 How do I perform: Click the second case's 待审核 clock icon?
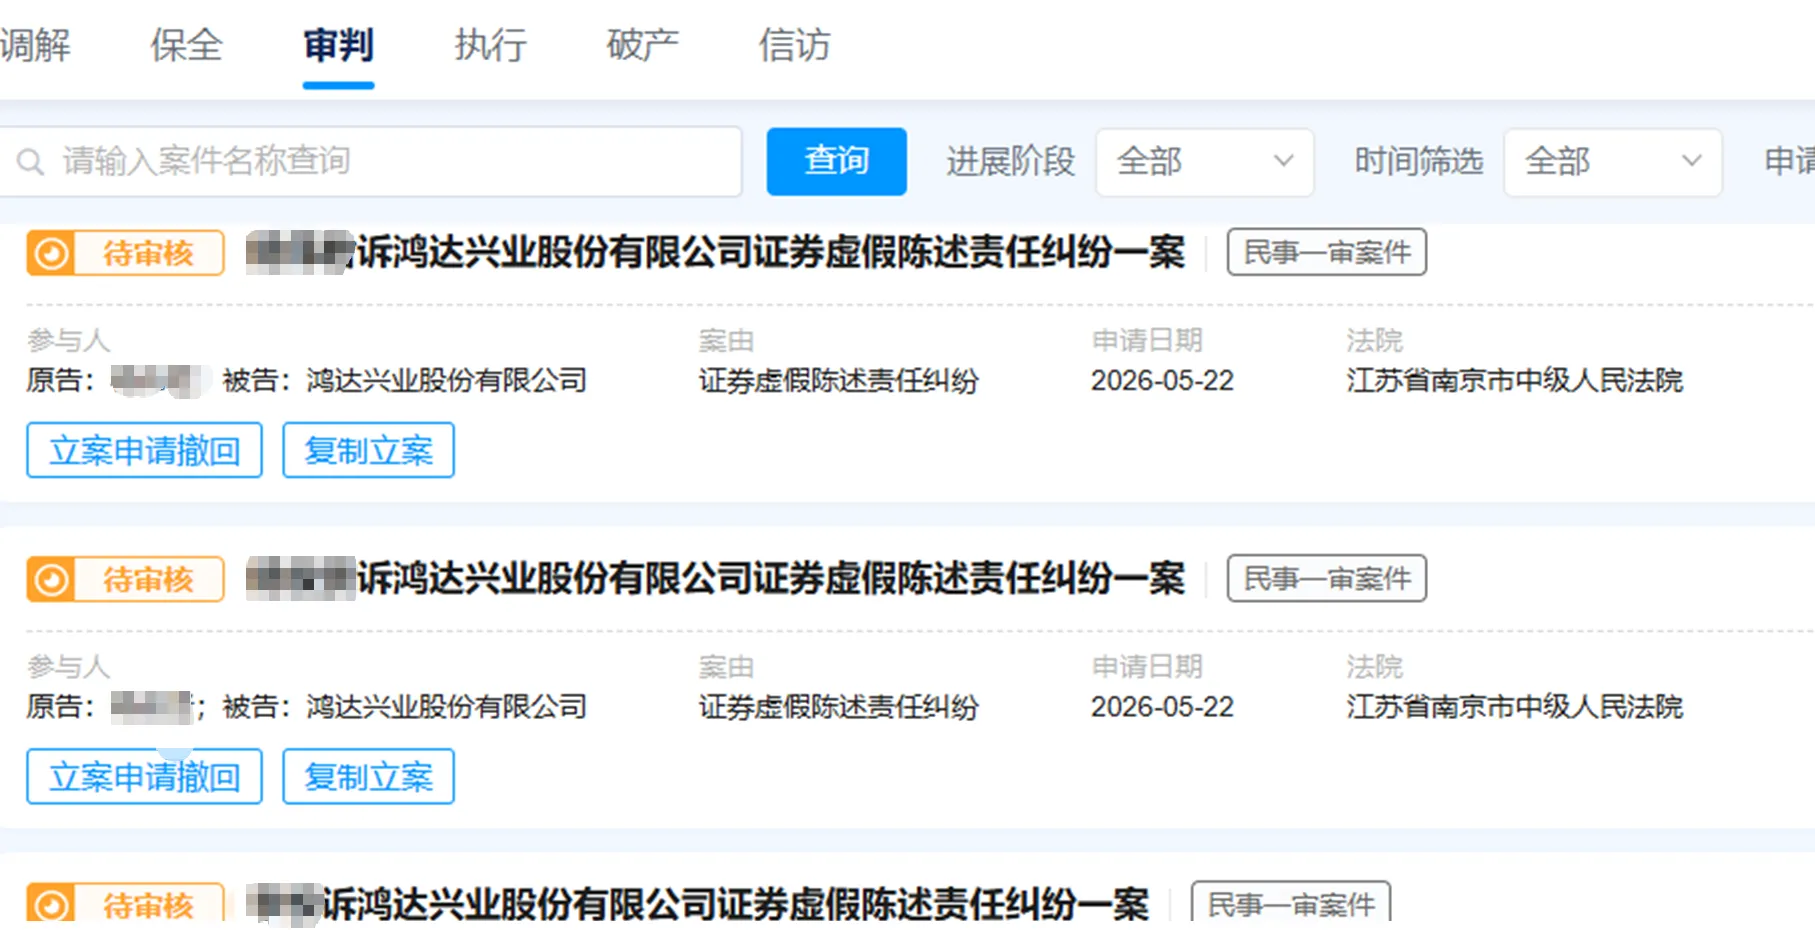pos(51,579)
